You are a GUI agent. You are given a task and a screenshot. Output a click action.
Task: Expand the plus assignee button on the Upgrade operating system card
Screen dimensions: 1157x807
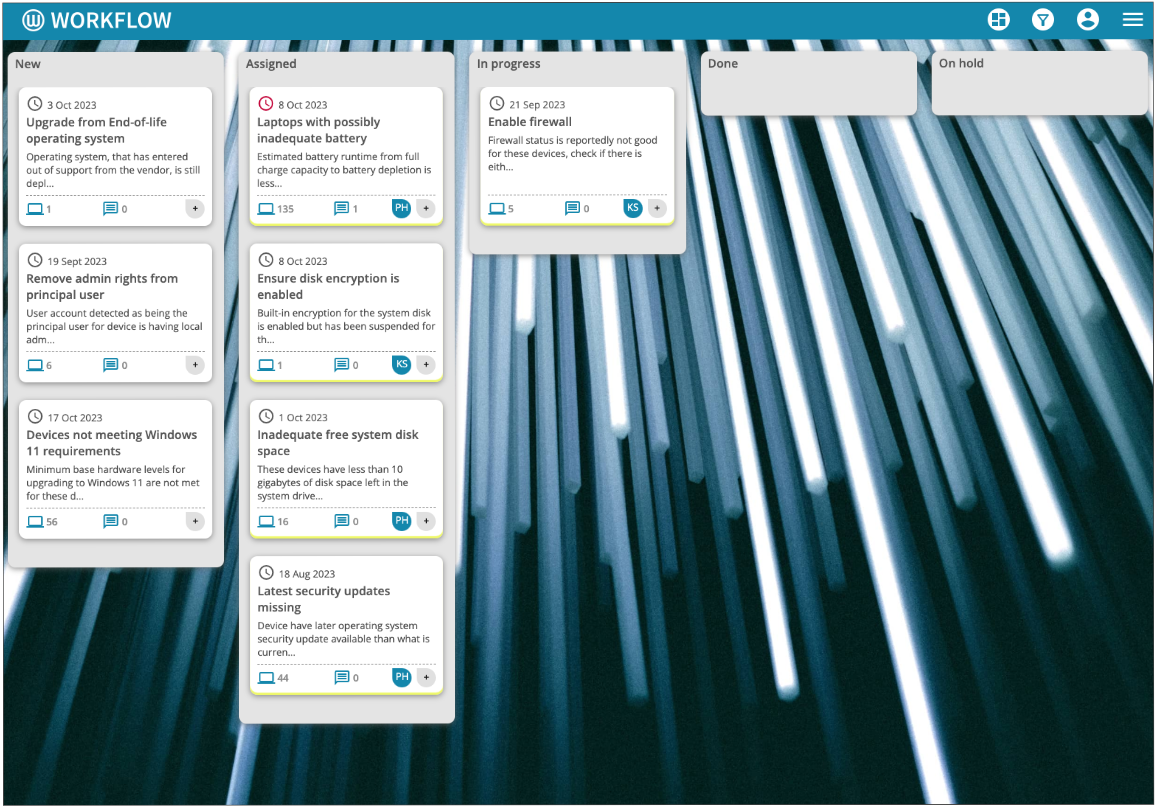pyautogui.click(x=195, y=208)
